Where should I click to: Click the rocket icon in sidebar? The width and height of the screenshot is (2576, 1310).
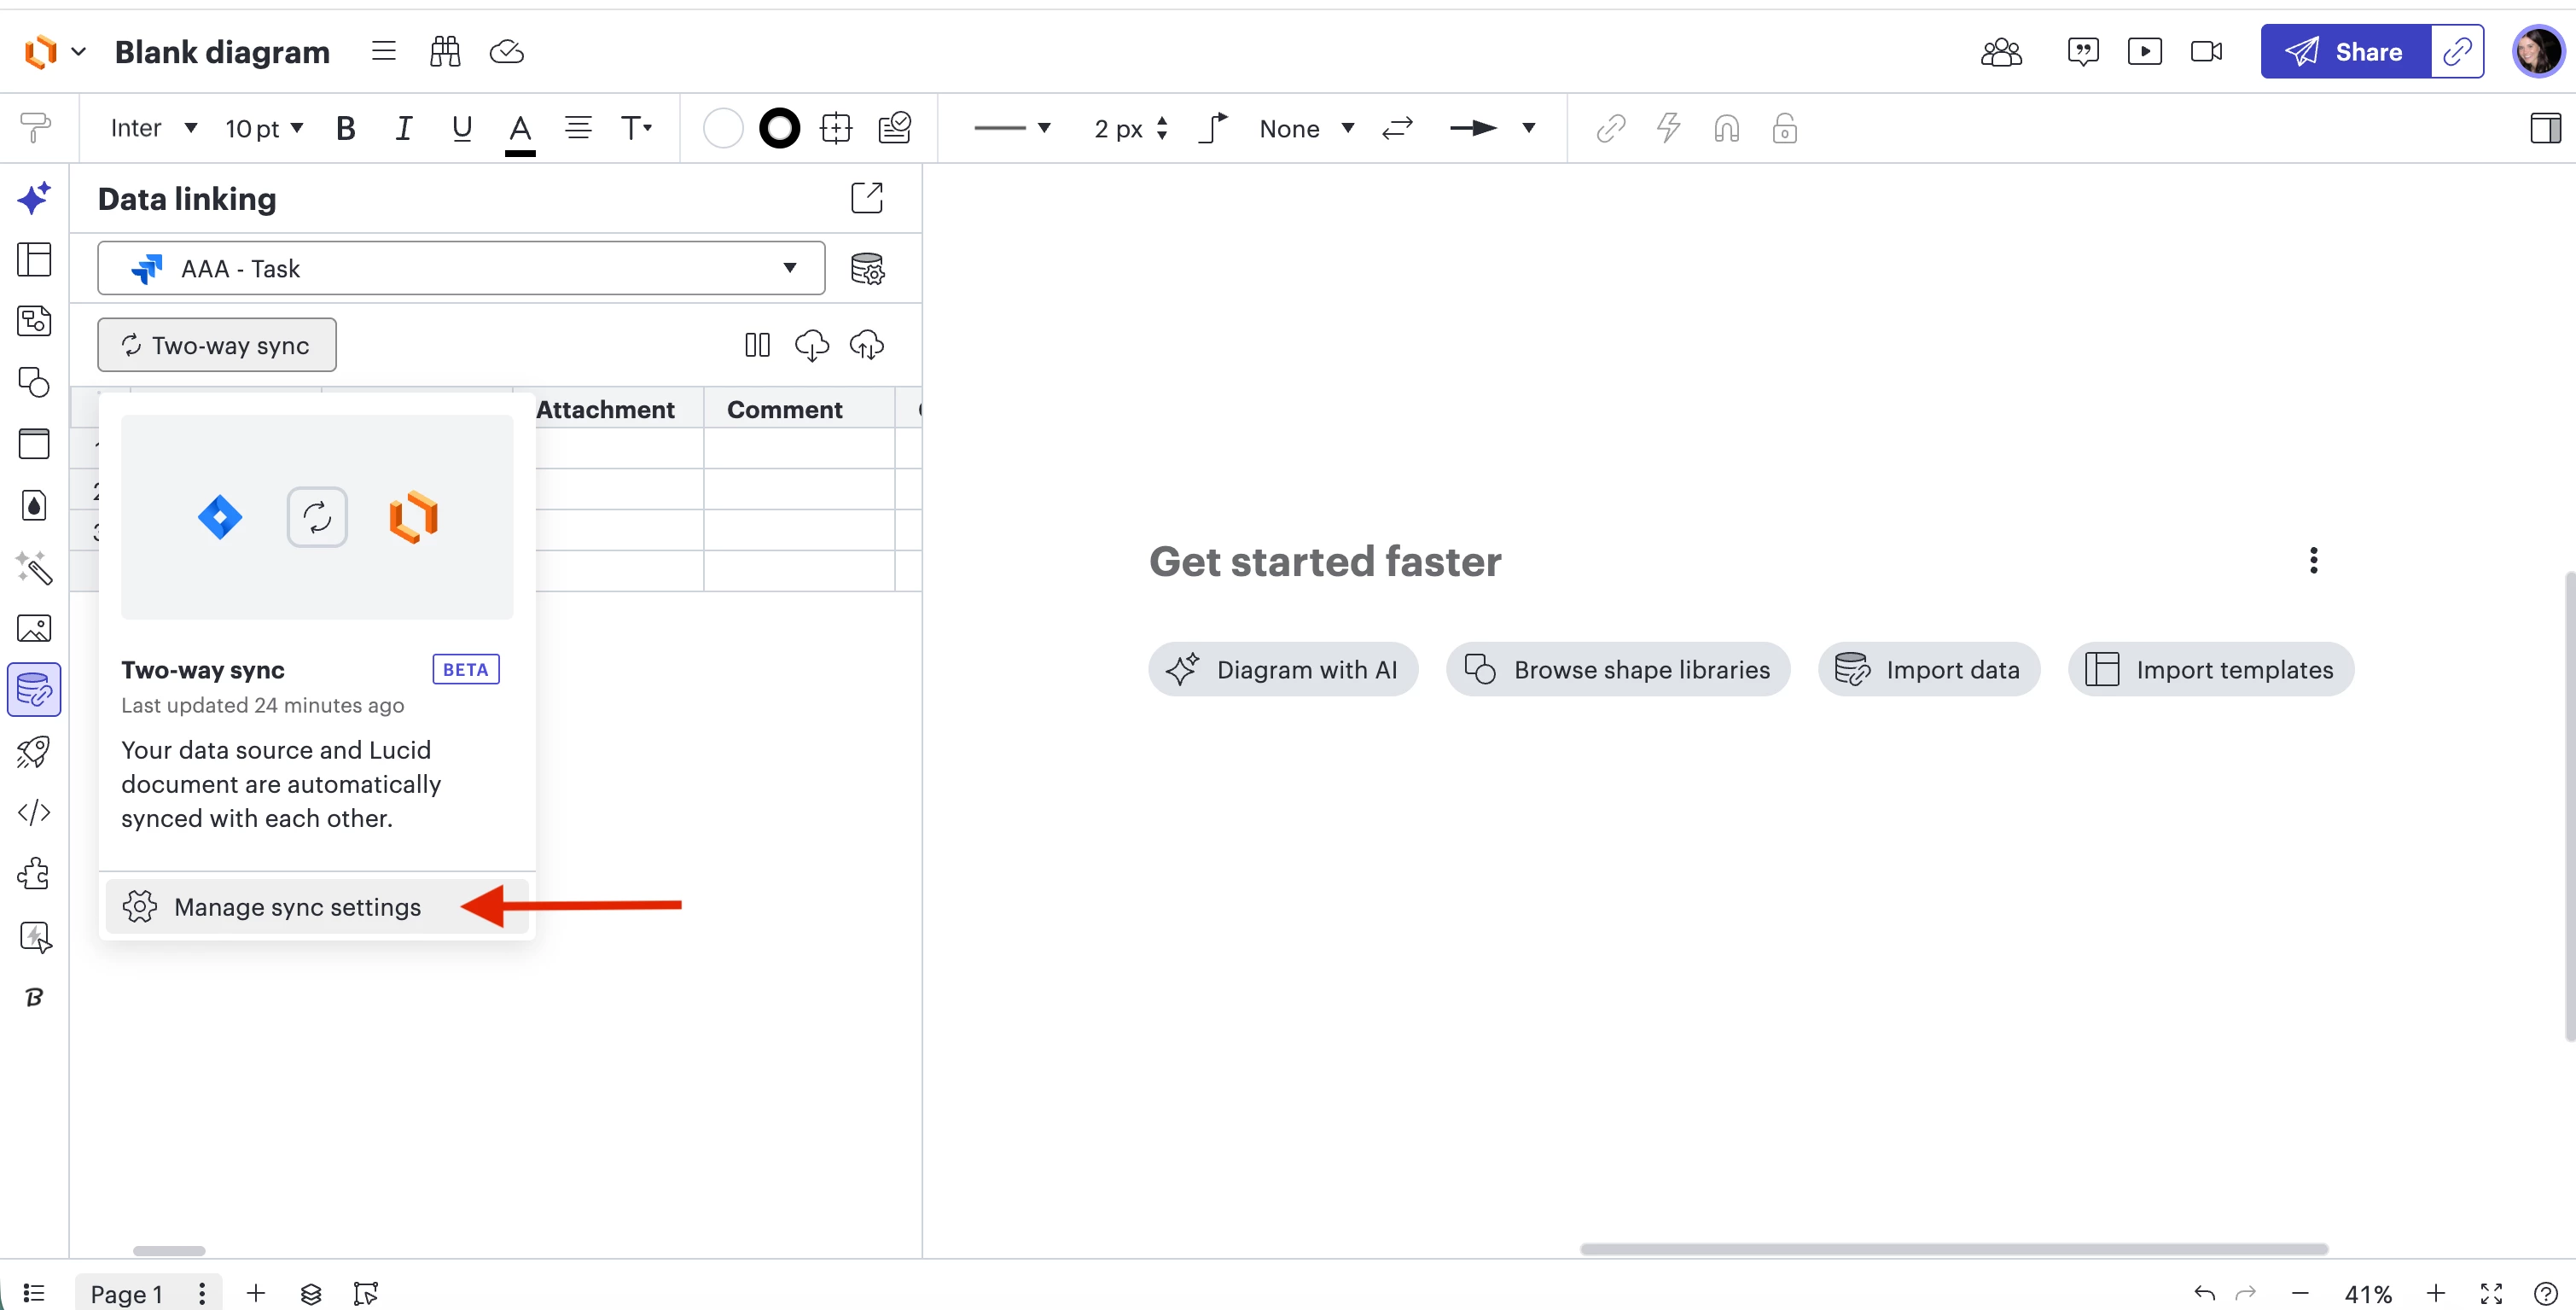pyautogui.click(x=34, y=752)
